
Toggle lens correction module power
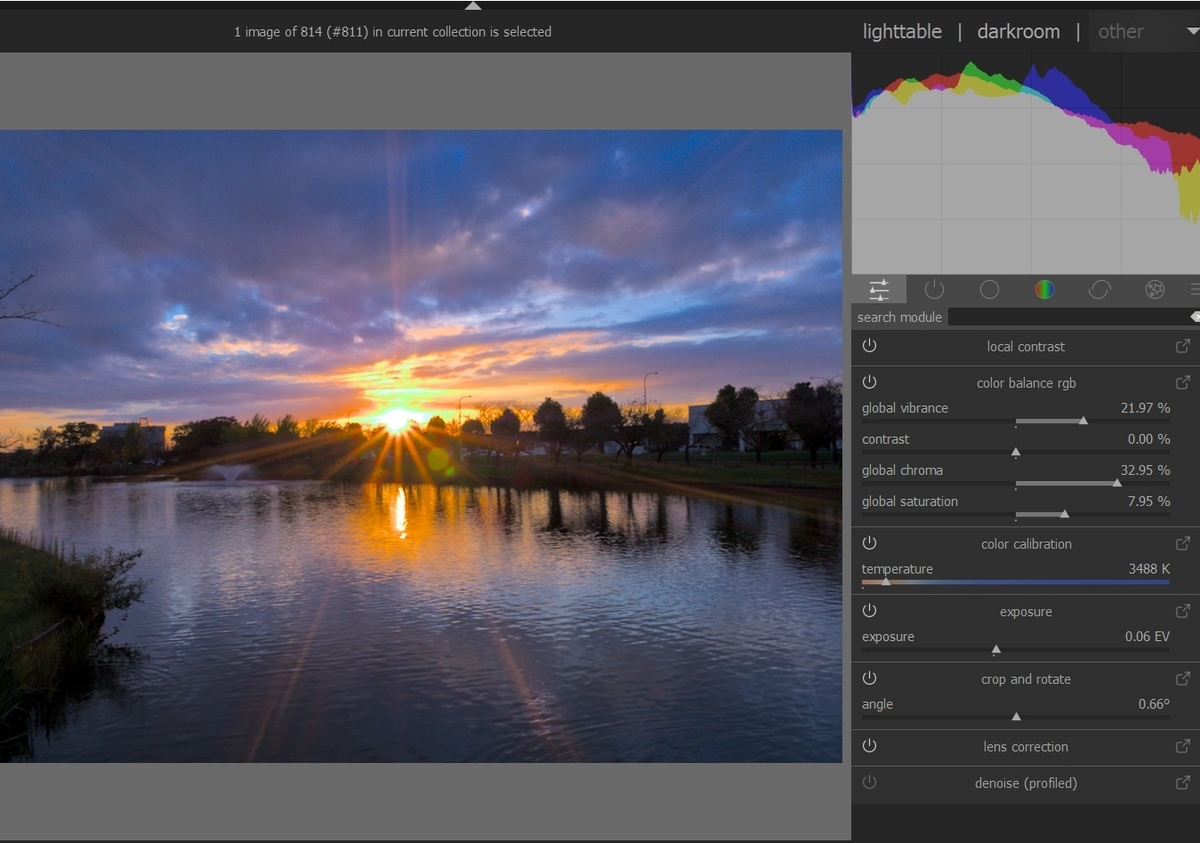pyautogui.click(x=869, y=746)
